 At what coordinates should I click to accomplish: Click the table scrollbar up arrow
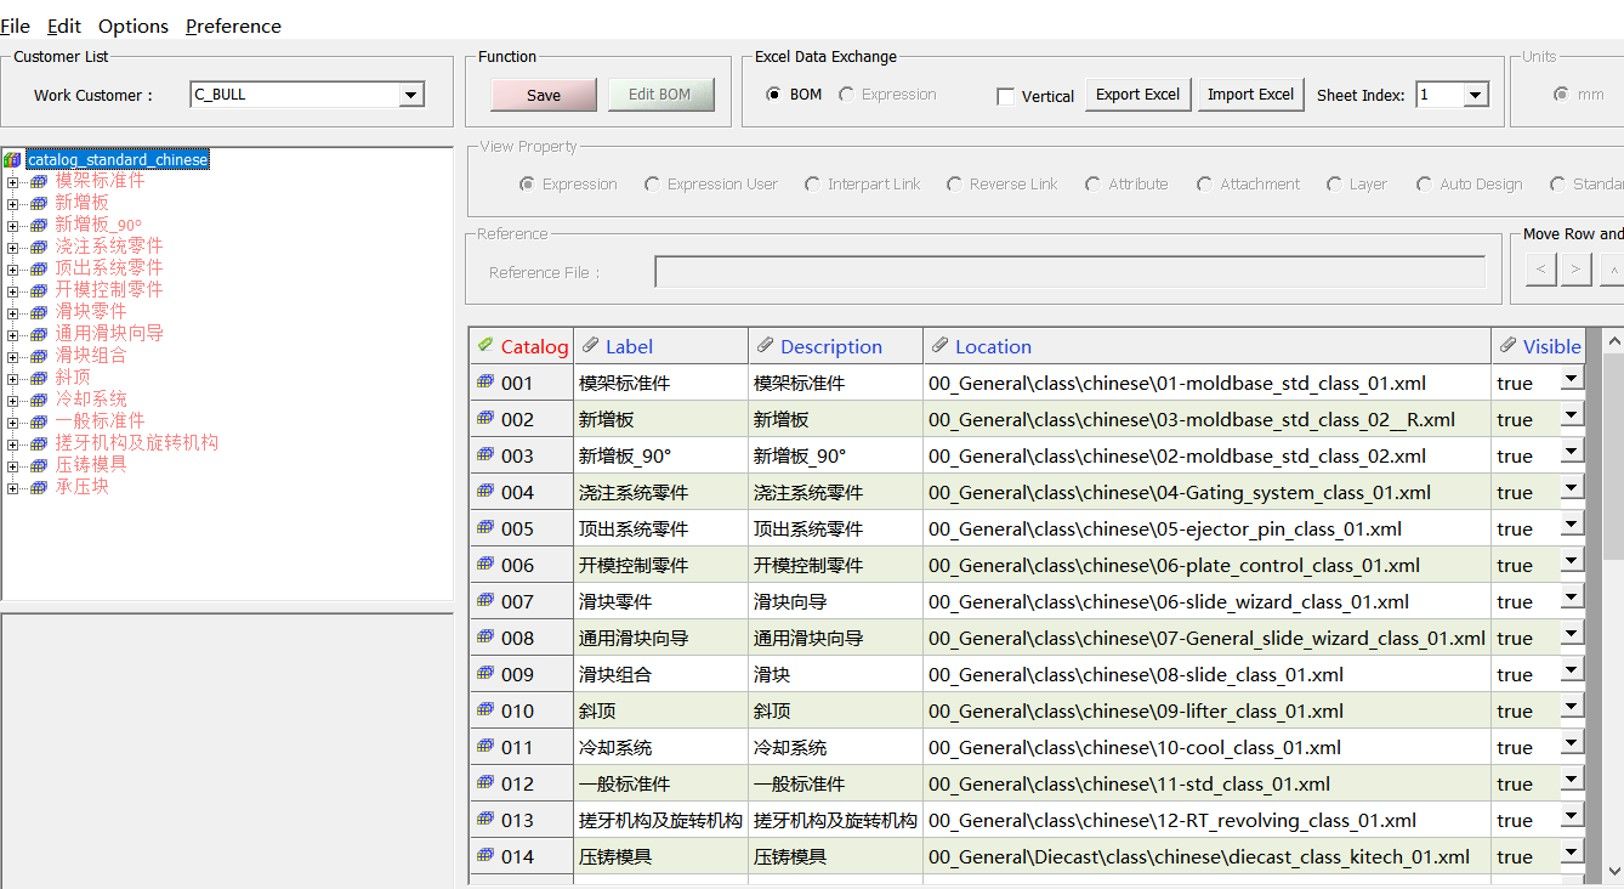click(1613, 342)
